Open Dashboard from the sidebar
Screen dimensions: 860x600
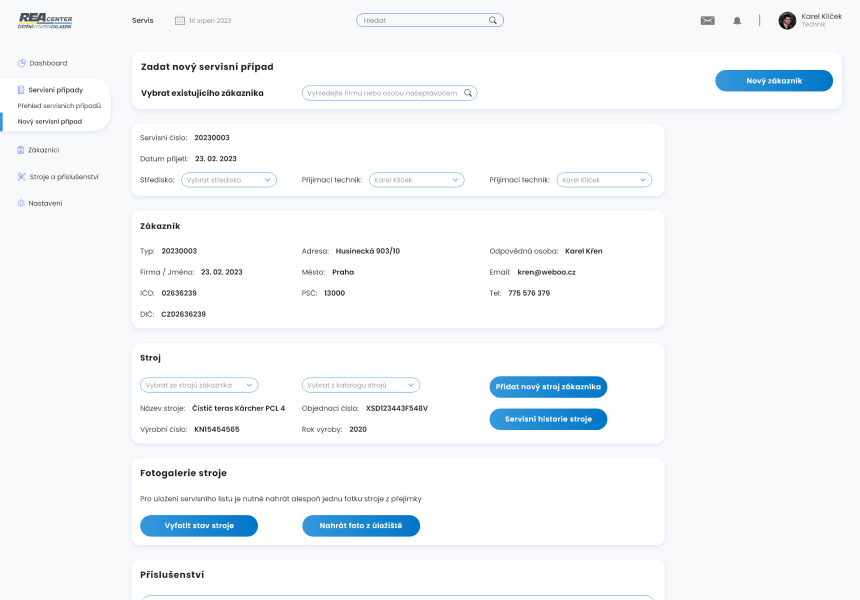[47, 63]
